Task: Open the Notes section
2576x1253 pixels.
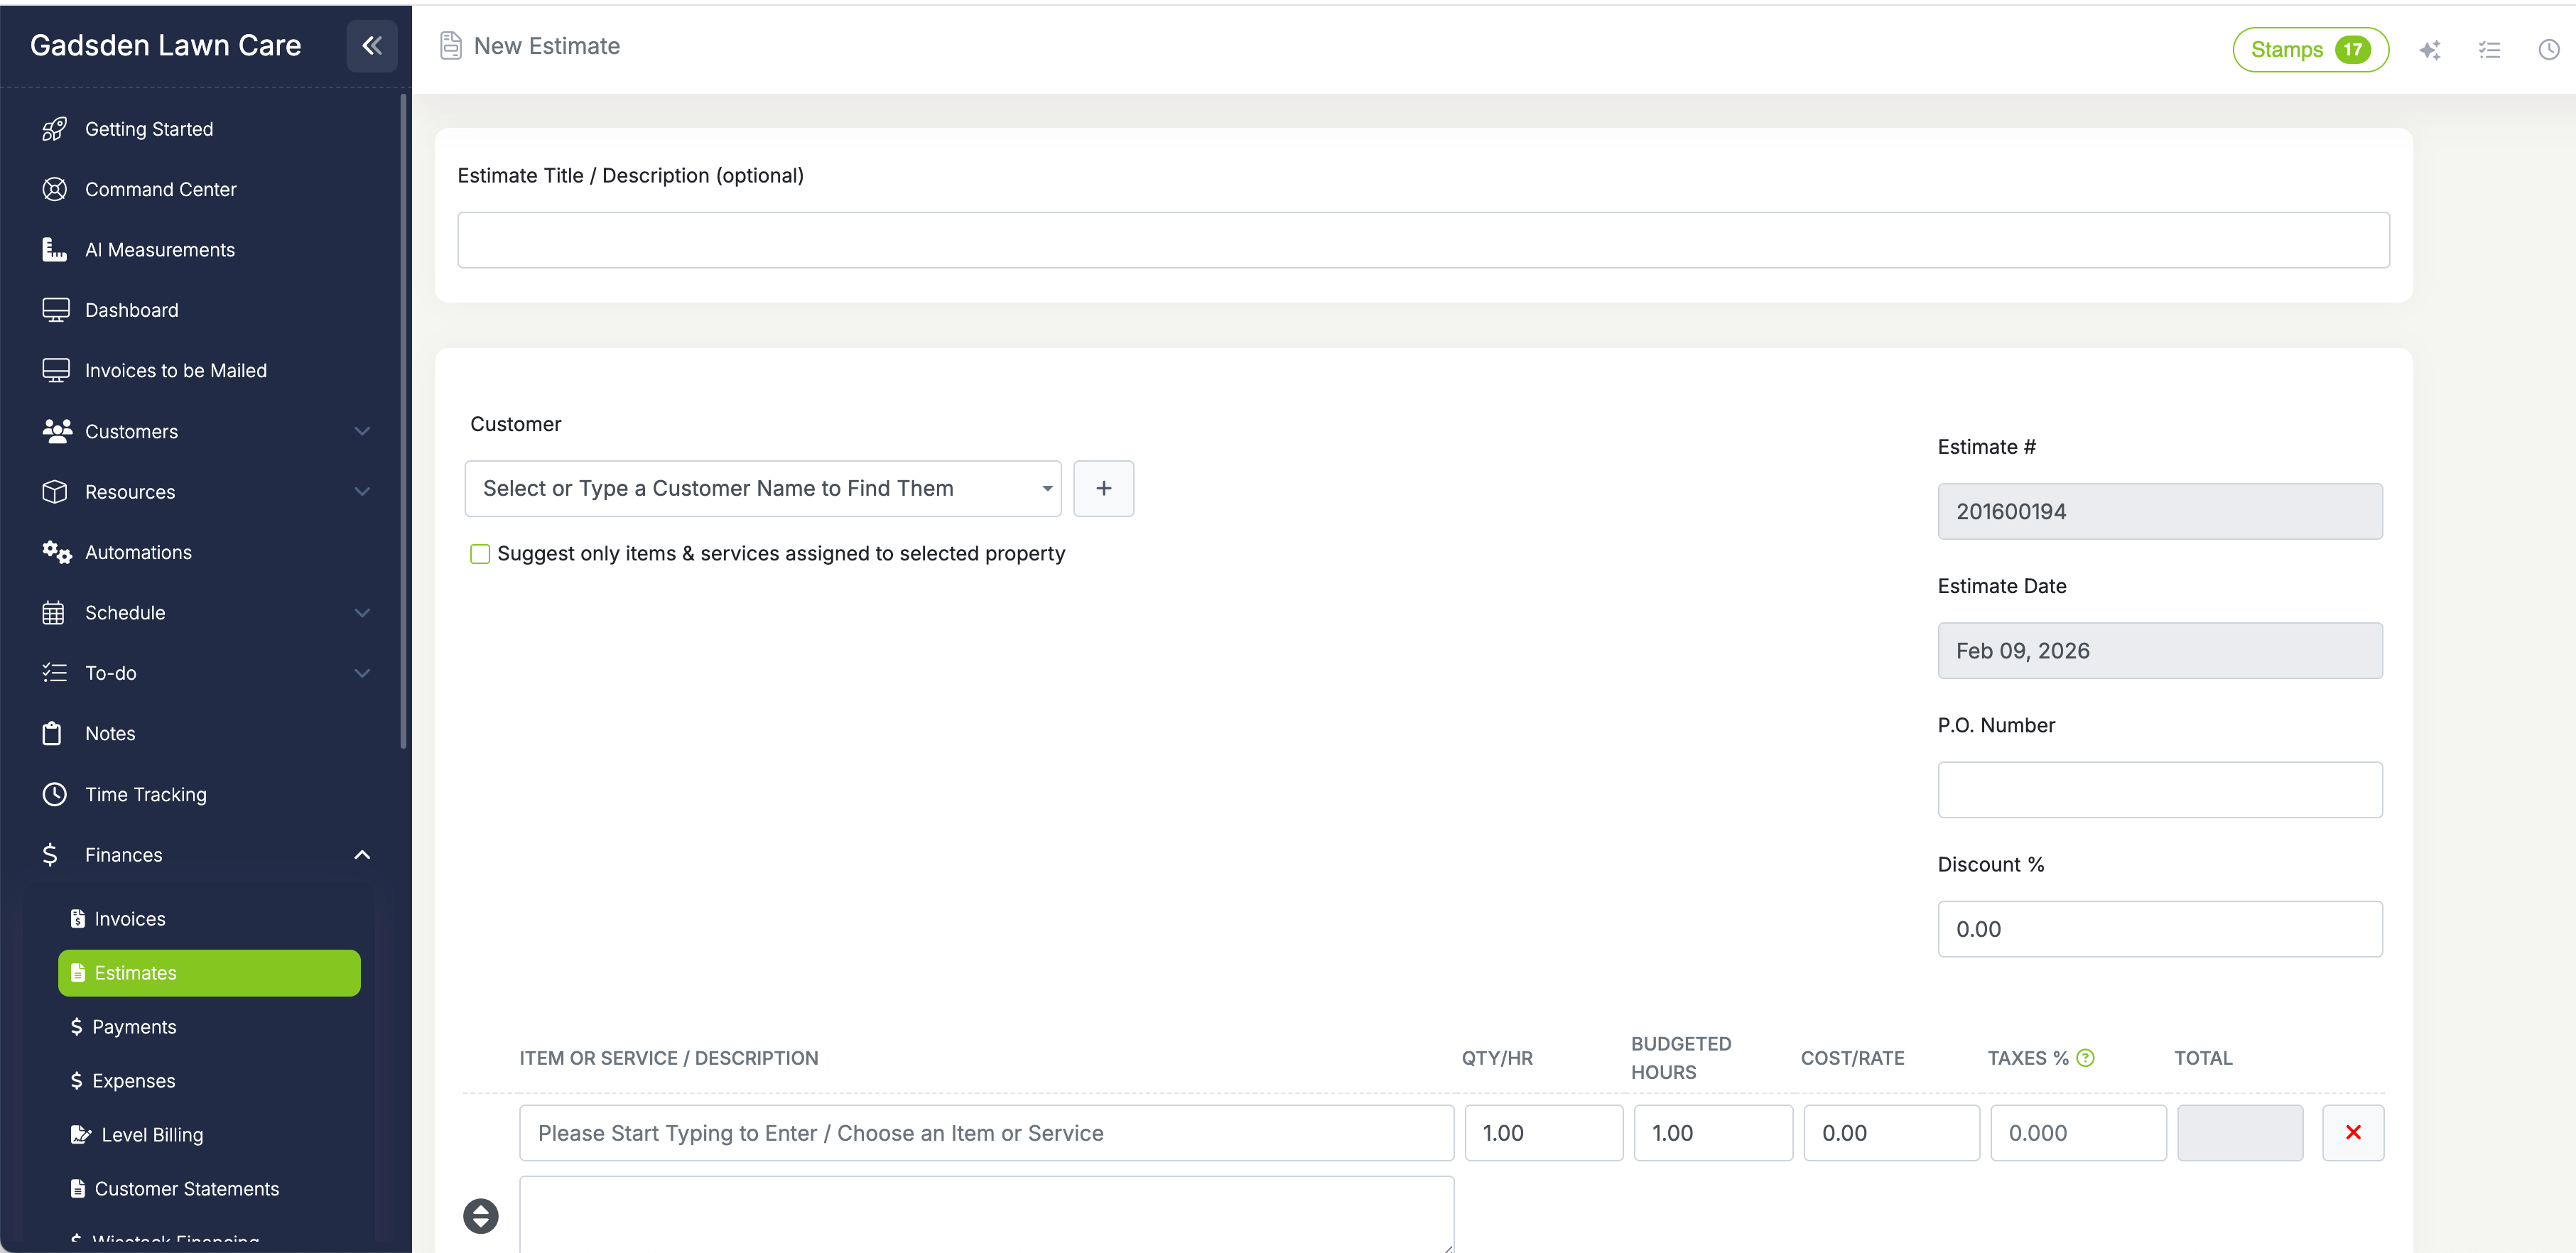Action: [110, 732]
